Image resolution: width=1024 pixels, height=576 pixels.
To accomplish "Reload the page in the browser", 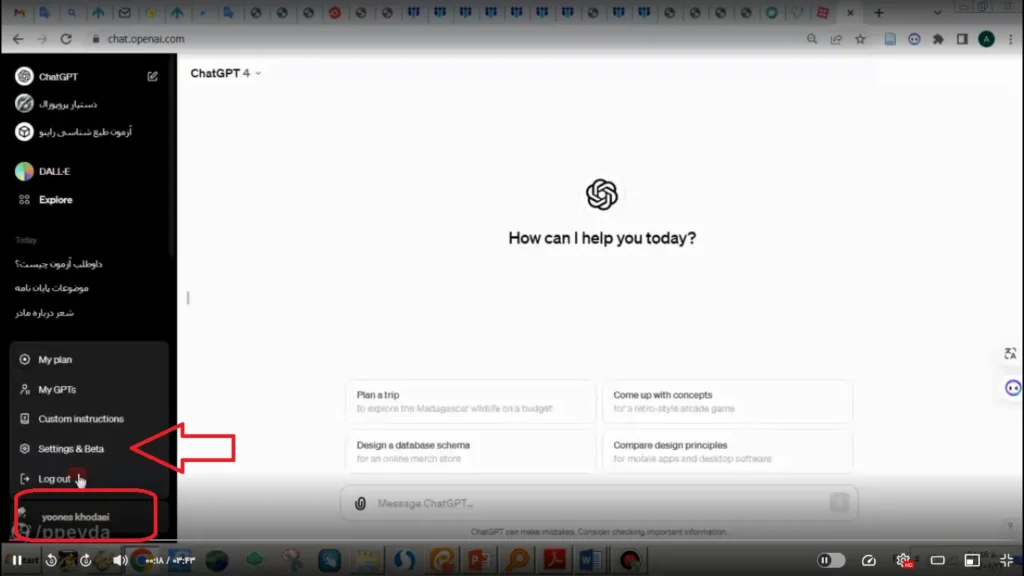I will click(x=66, y=39).
